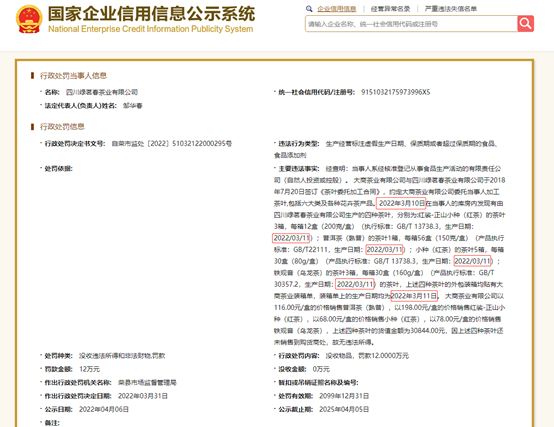554x427 pixels.
Task: Click the 国家企业信用信息公示系统 site title
Action: (x=151, y=14)
